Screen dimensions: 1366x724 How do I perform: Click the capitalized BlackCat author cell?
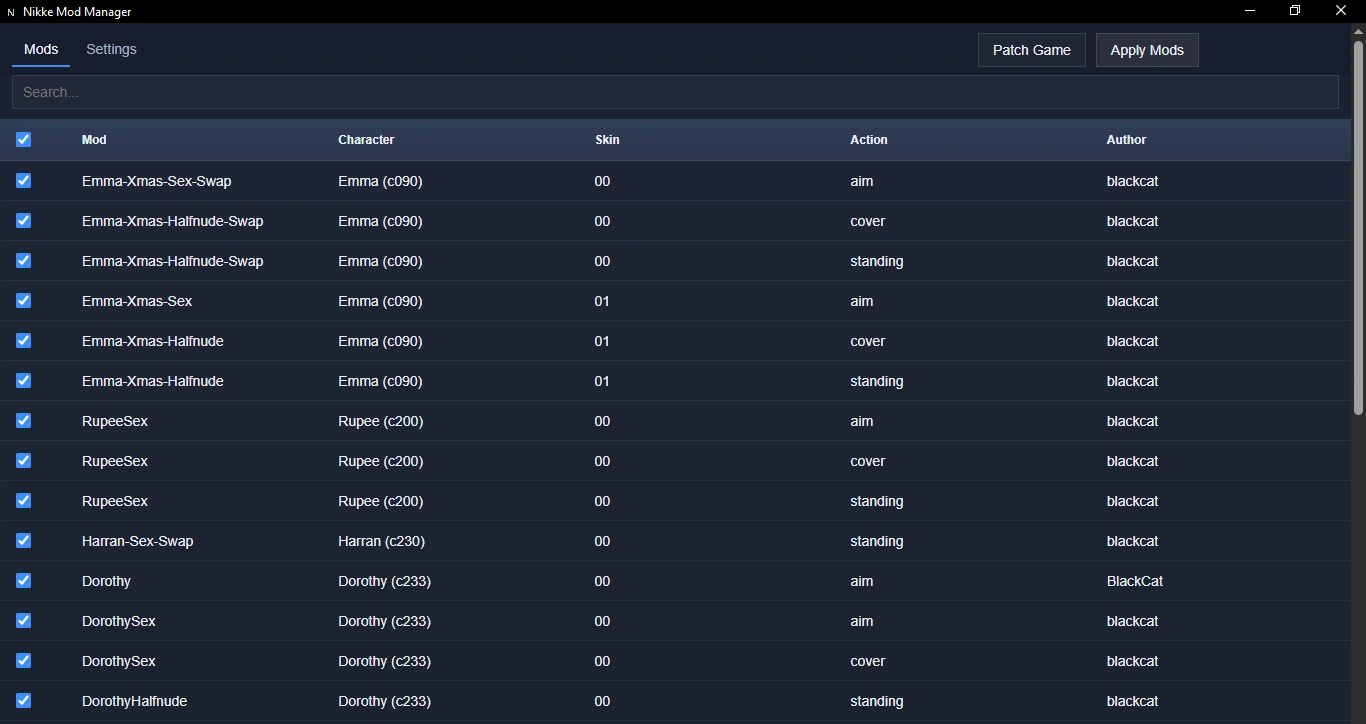pyautogui.click(x=1135, y=581)
